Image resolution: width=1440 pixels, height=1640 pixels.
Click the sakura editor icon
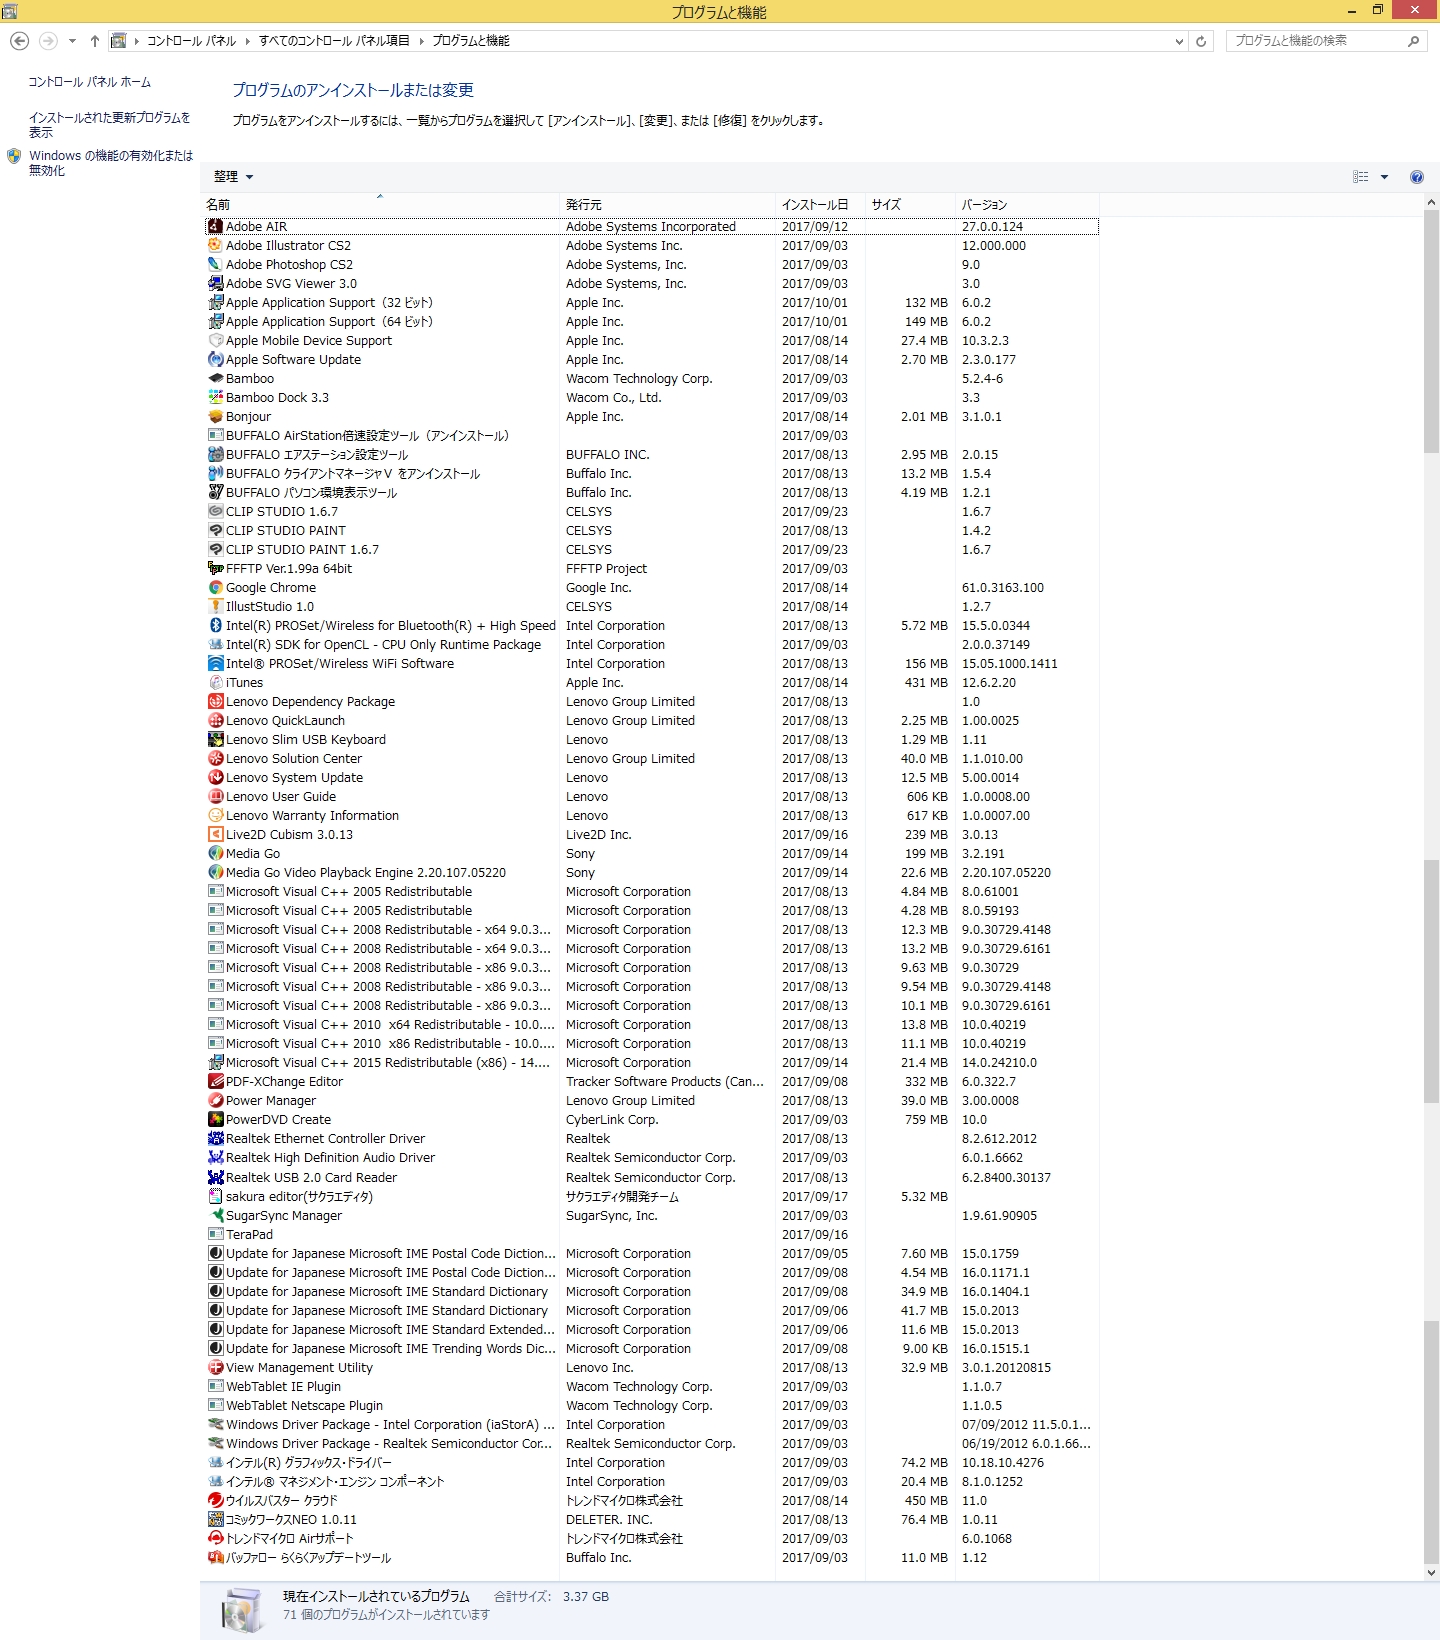(215, 1197)
